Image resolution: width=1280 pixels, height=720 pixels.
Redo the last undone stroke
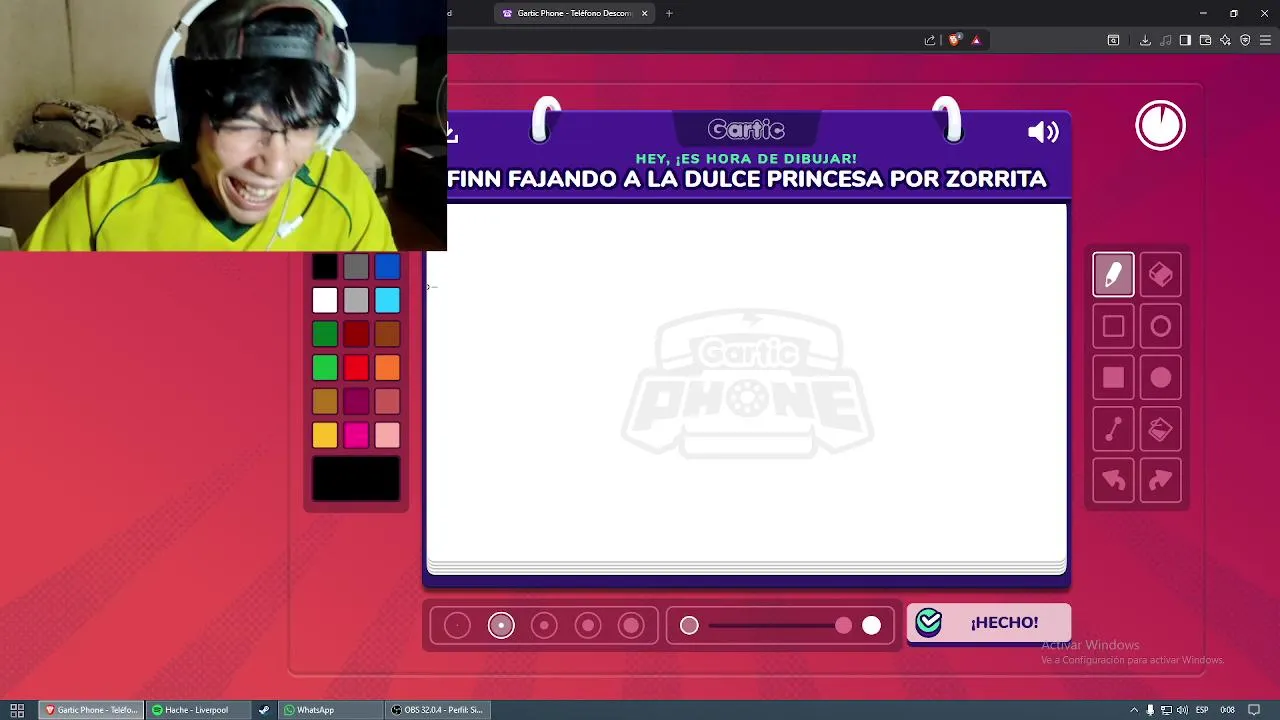[1160, 481]
